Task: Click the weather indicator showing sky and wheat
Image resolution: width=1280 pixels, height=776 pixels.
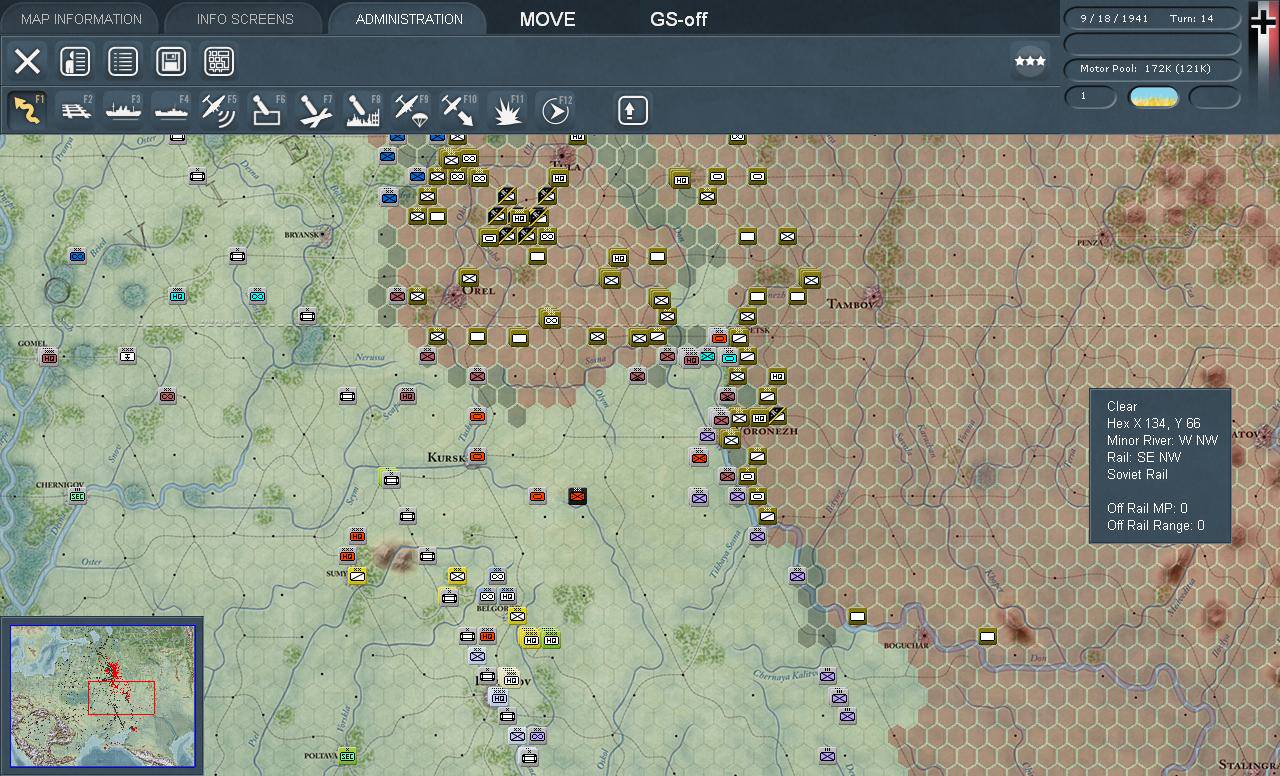Action: coord(1153,97)
